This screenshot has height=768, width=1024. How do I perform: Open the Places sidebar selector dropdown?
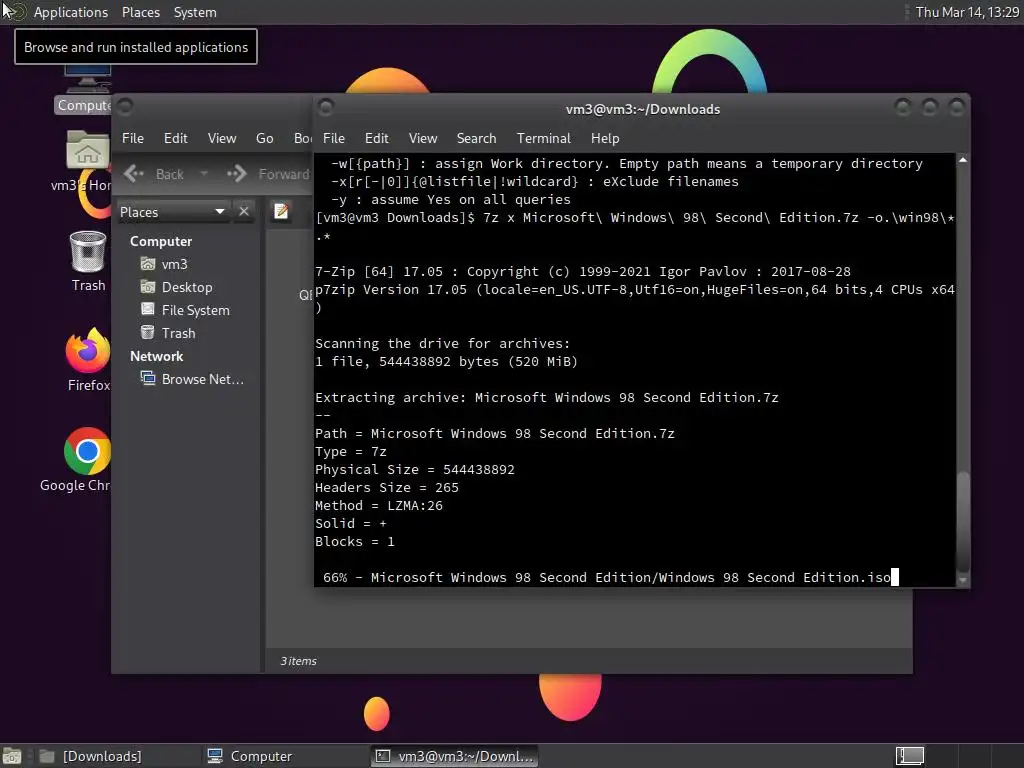[172, 212]
